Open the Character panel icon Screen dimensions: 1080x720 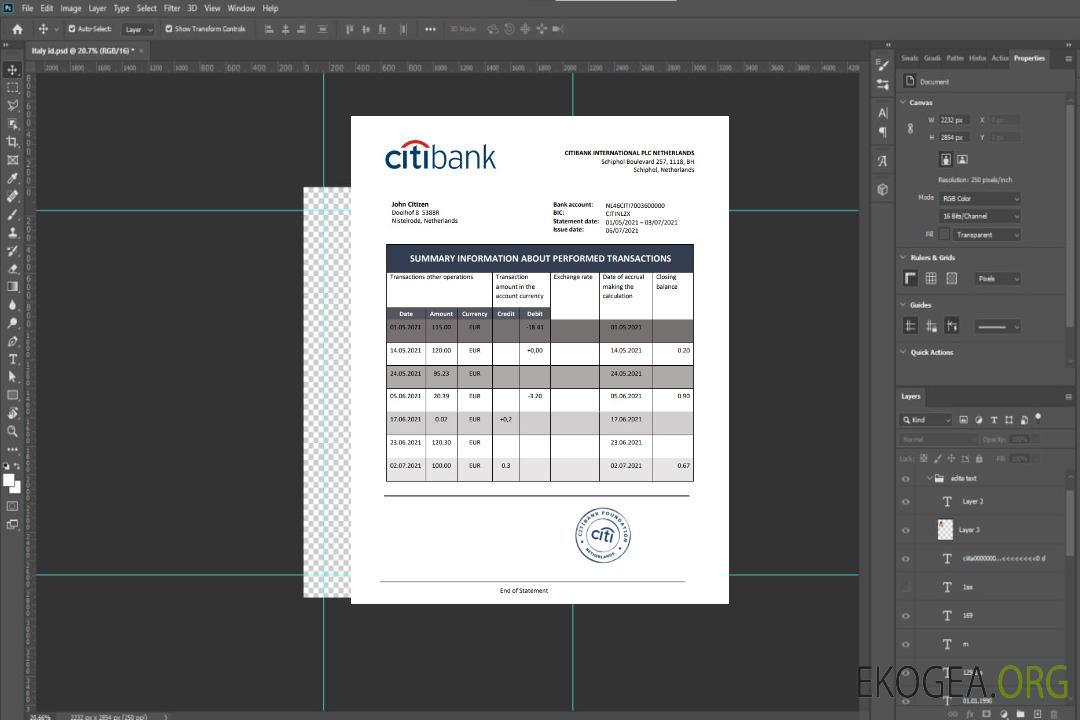(x=883, y=113)
